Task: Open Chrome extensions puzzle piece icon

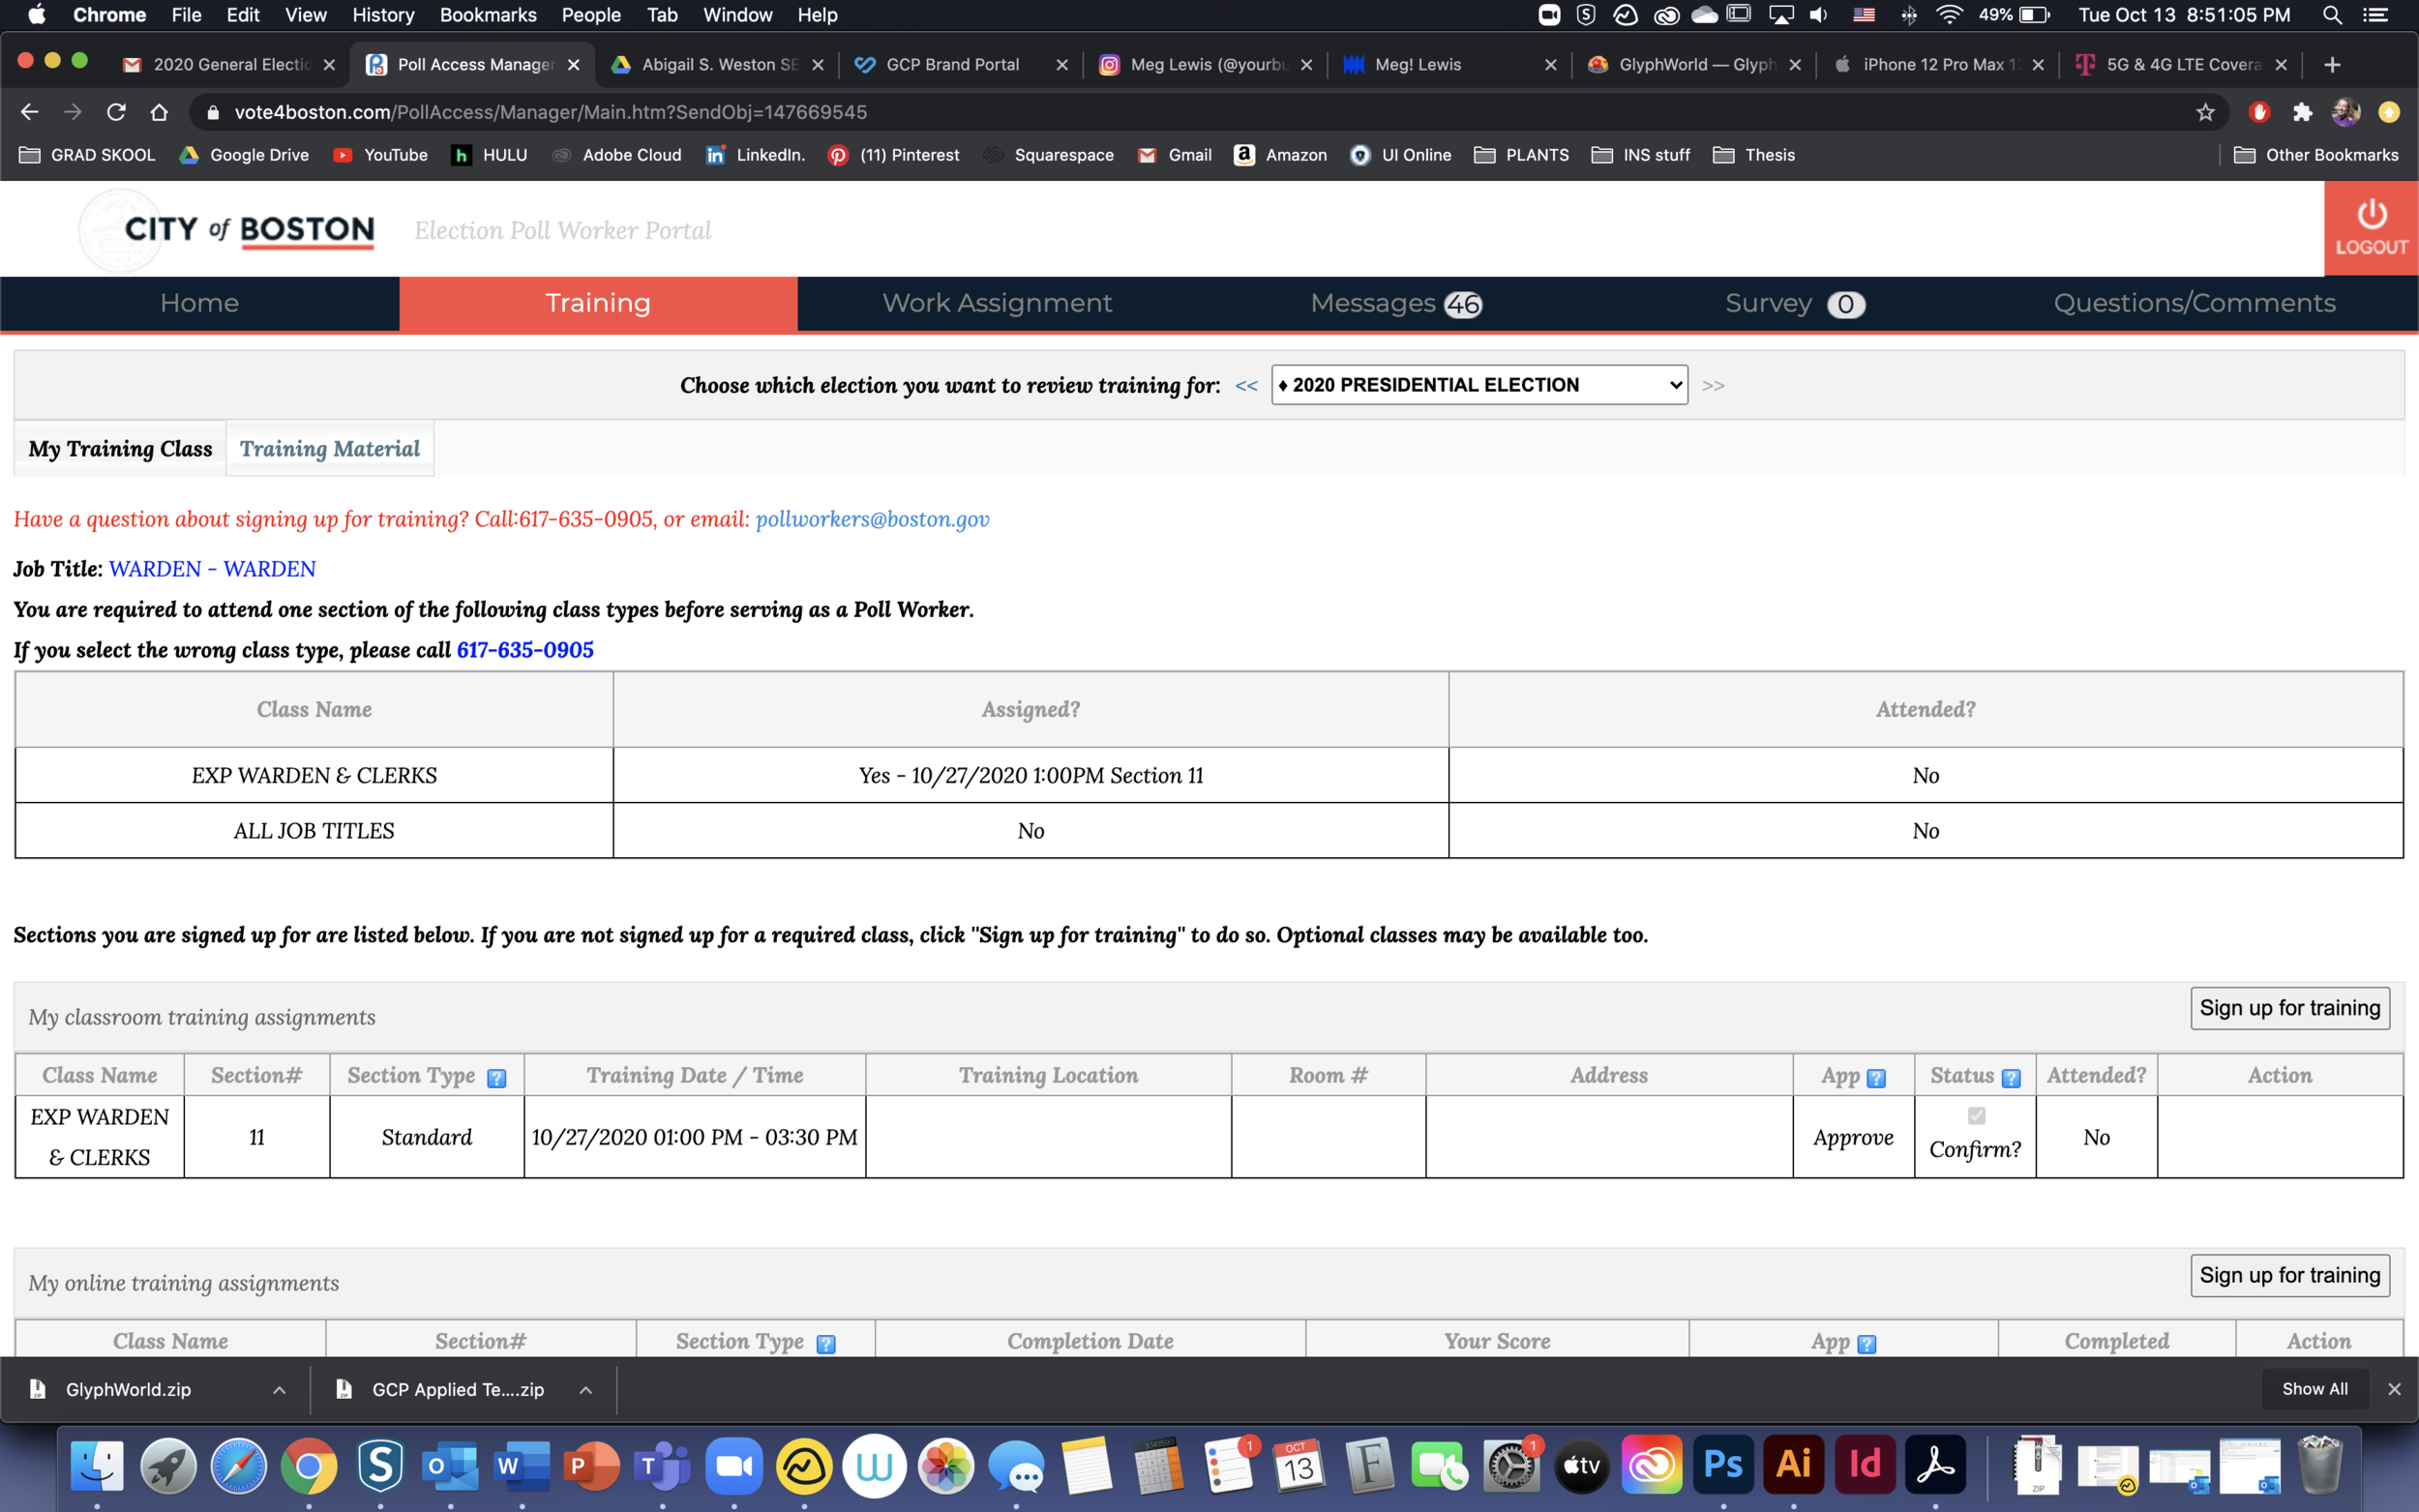Action: 2302,112
